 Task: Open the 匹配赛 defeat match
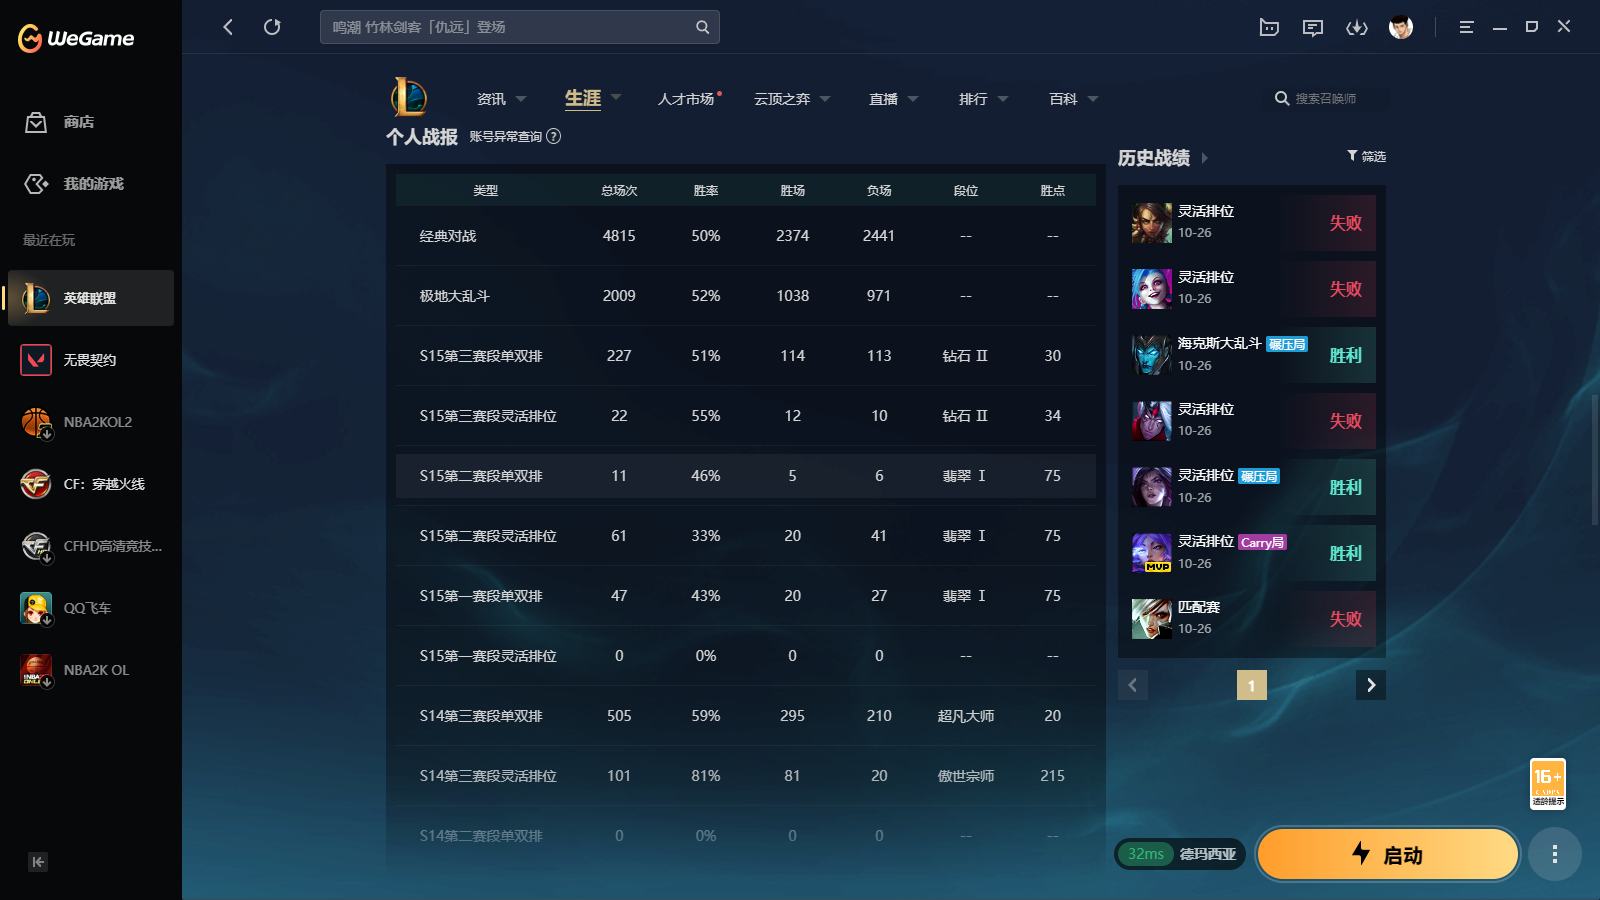1251,619
